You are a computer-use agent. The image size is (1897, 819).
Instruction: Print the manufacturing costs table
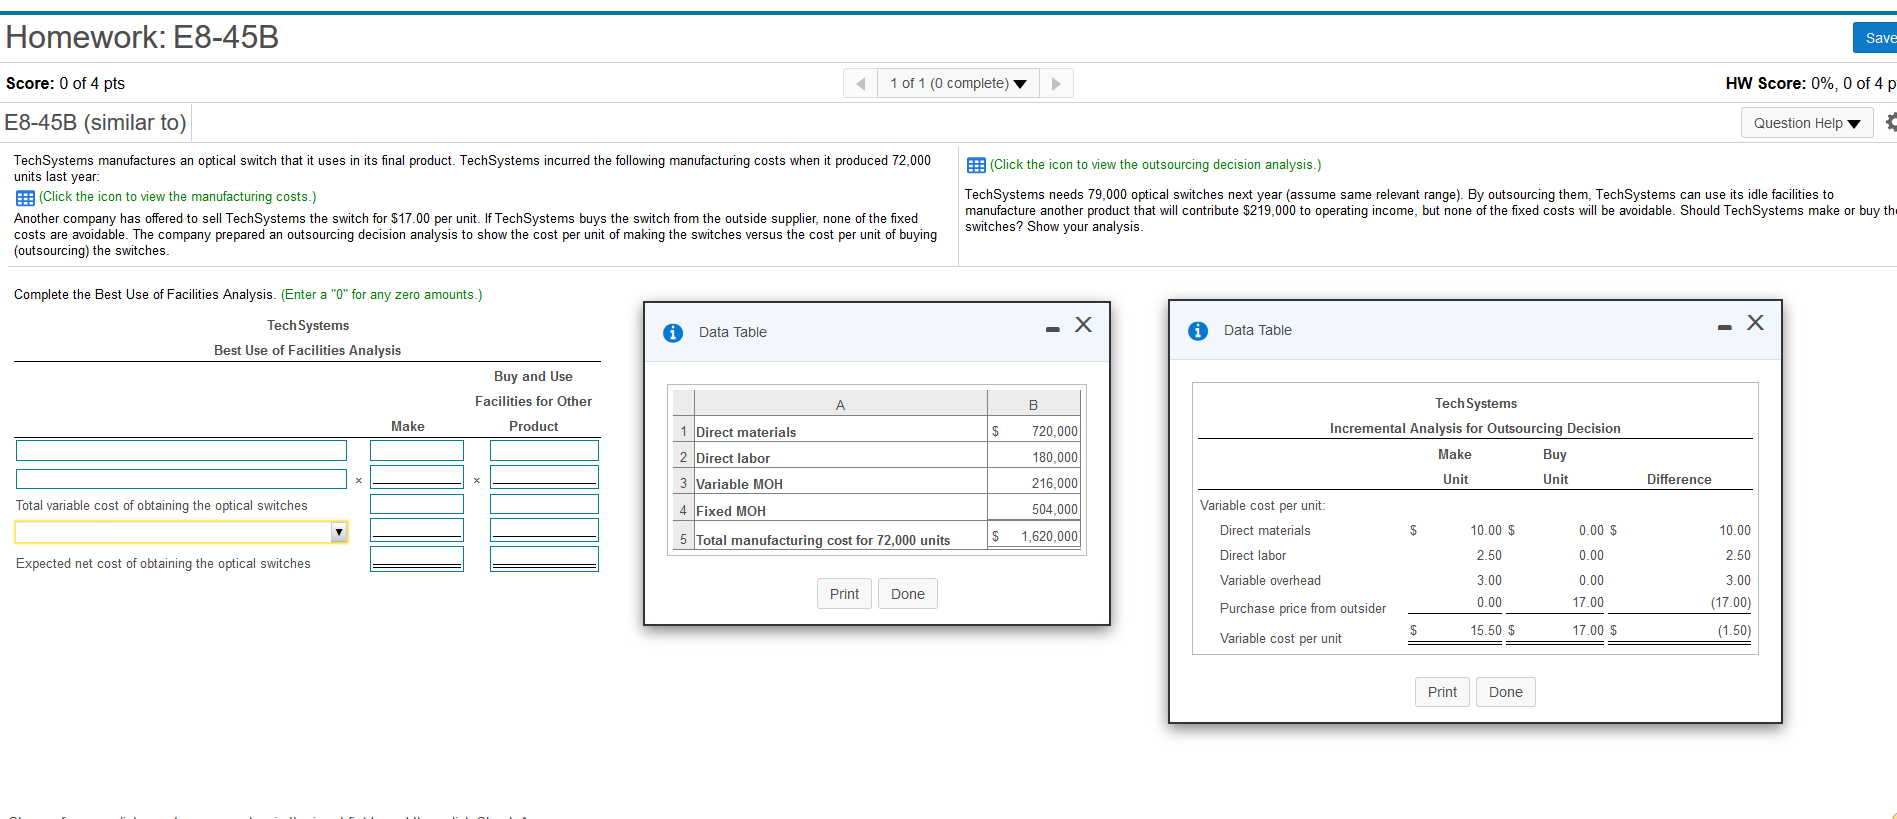(x=844, y=594)
